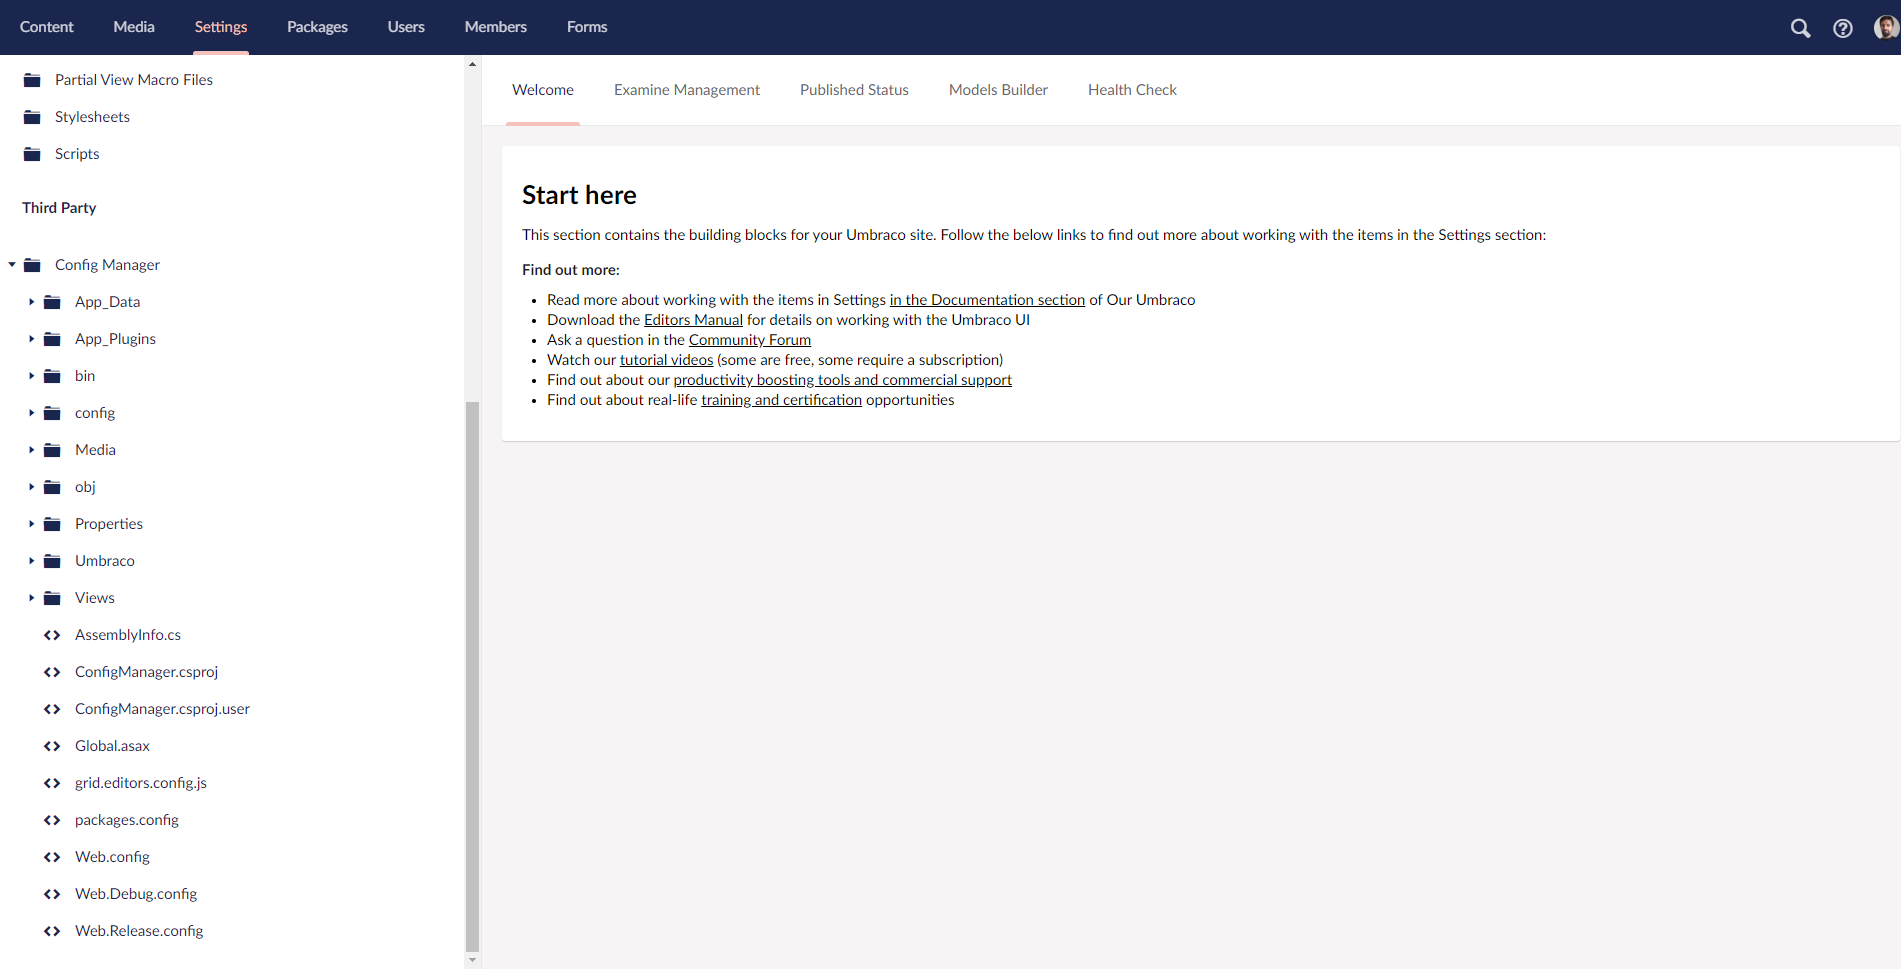This screenshot has width=1901, height=969.
Task: Open the user avatar menu
Action: pyautogui.click(x=1886, y=27)
